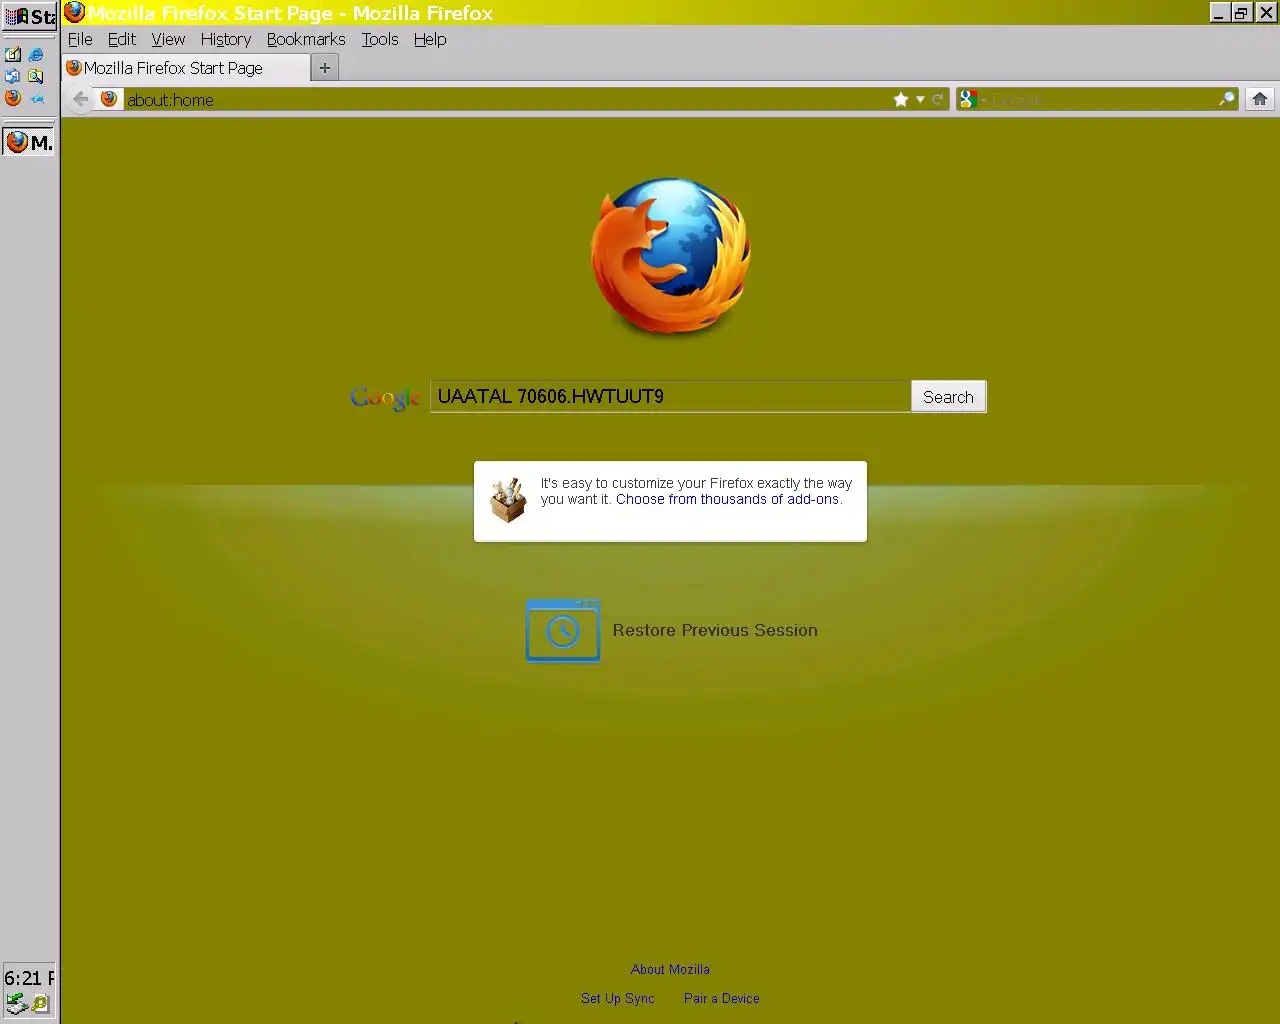
Task: Click Restore Previous Session label
Action: pyautogui.click(x=715, y=630)
